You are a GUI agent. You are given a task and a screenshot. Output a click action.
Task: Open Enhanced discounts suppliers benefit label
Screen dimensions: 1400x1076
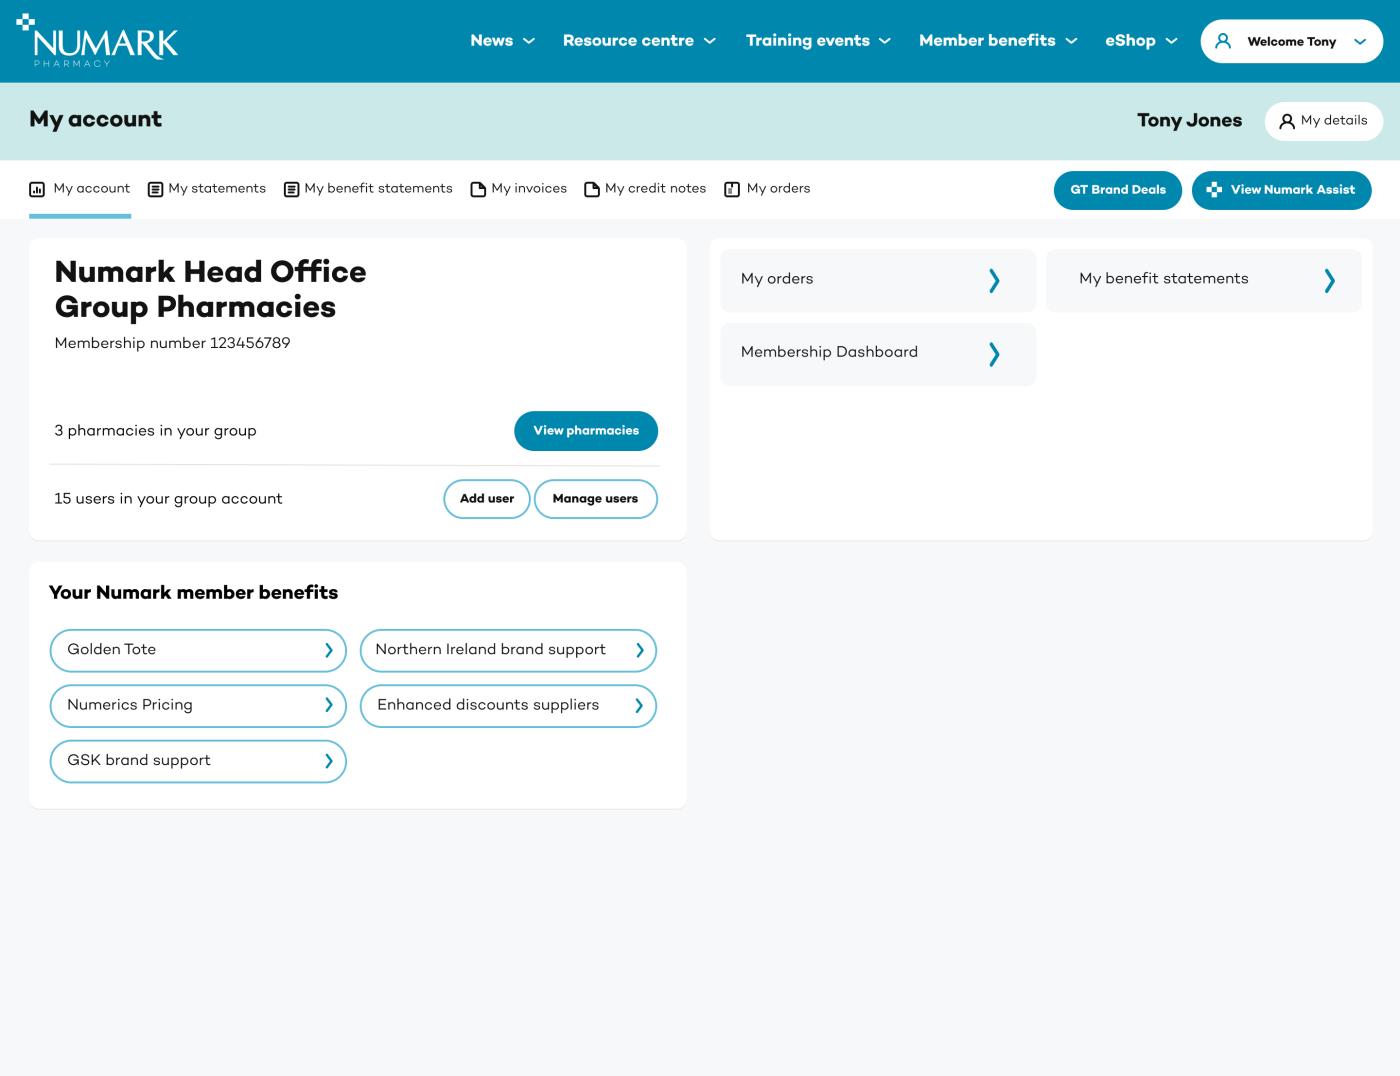pos(488,705)
